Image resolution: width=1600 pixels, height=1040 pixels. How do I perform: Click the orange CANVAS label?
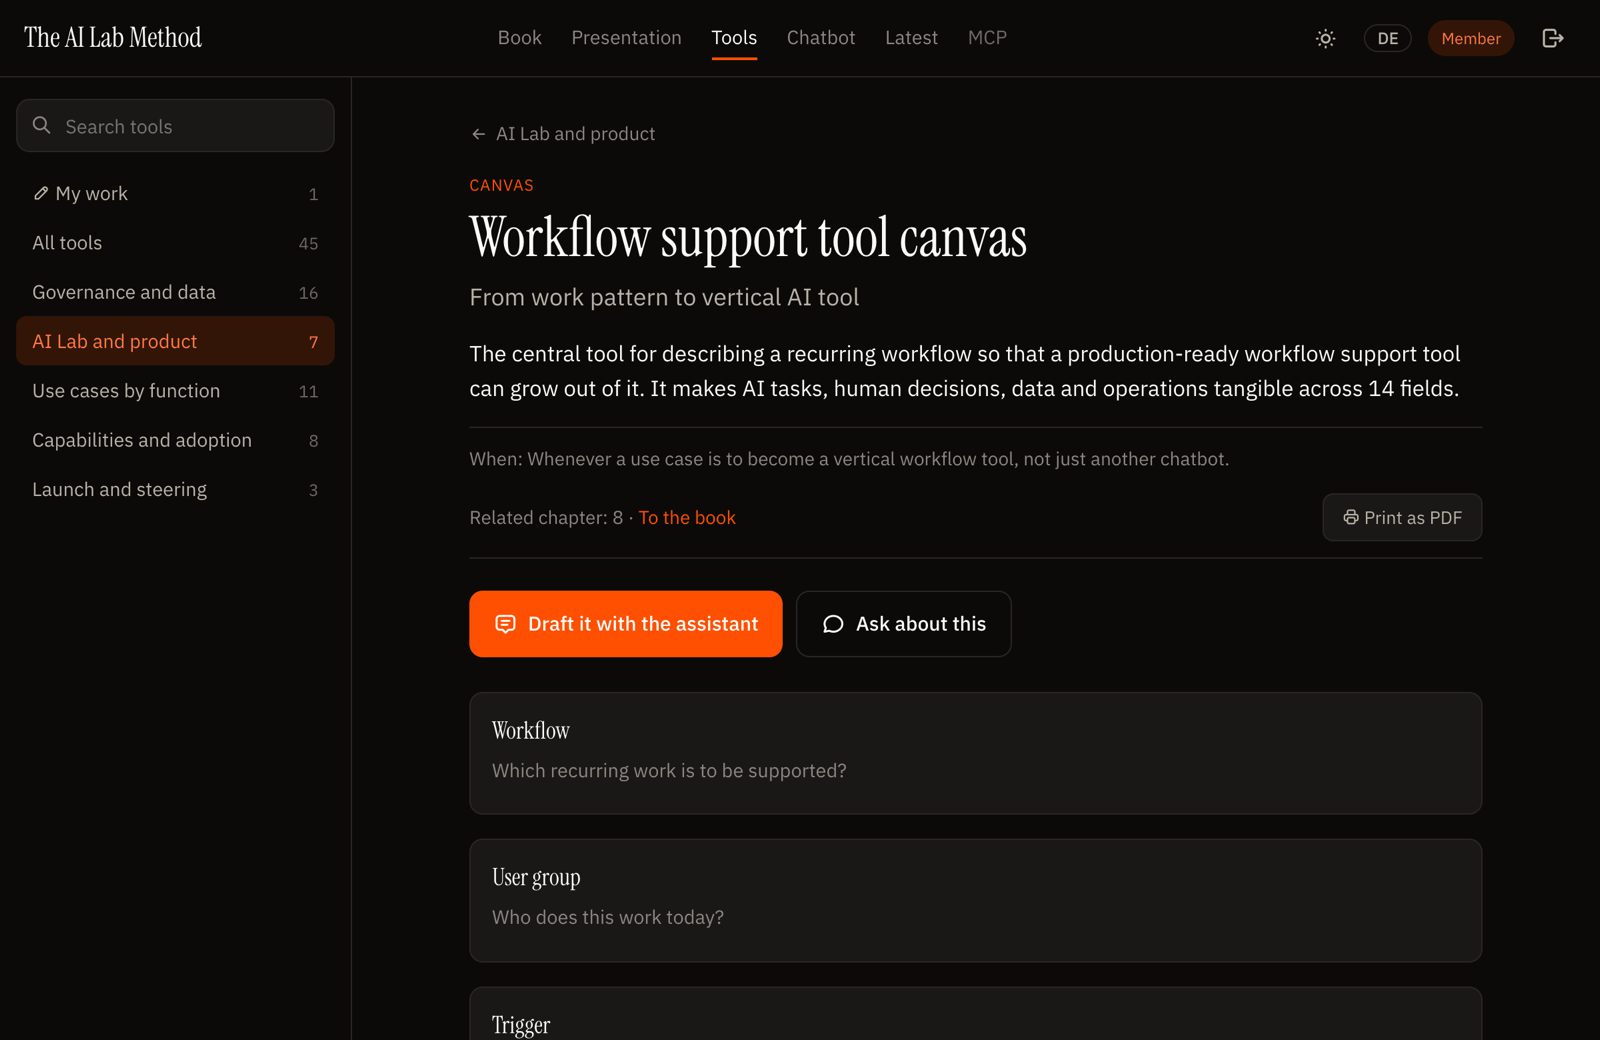(x=502, y=185)
